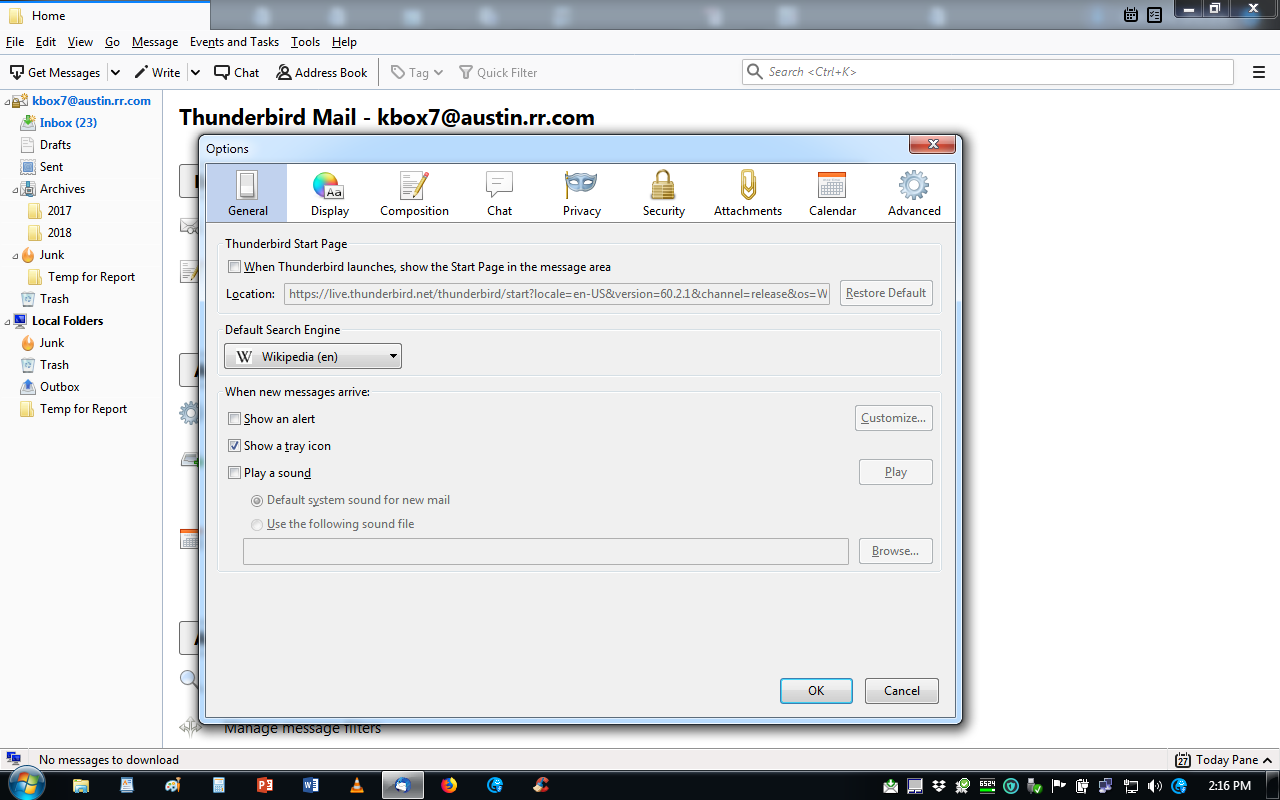
Task: Open the Calendar options panel
Action: point(832,193)
